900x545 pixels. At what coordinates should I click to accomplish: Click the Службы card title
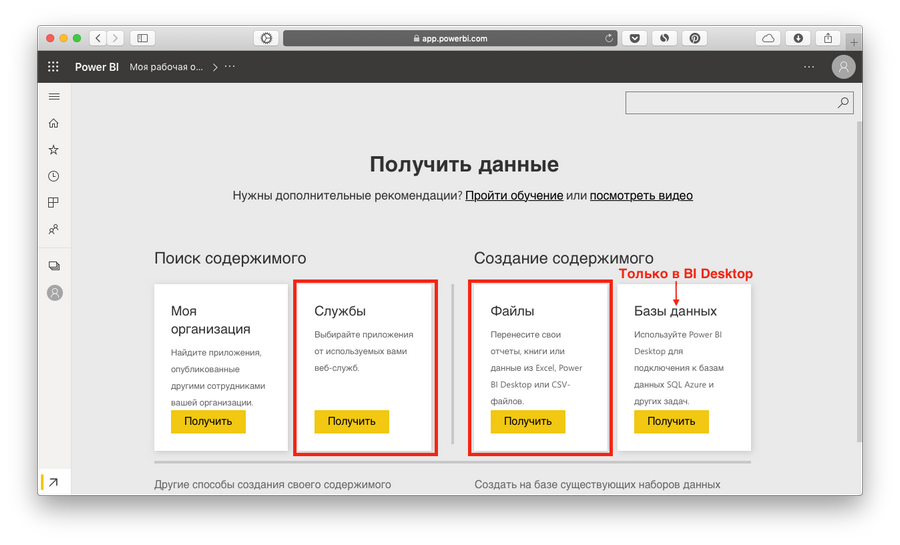click(x=340, y=311)
